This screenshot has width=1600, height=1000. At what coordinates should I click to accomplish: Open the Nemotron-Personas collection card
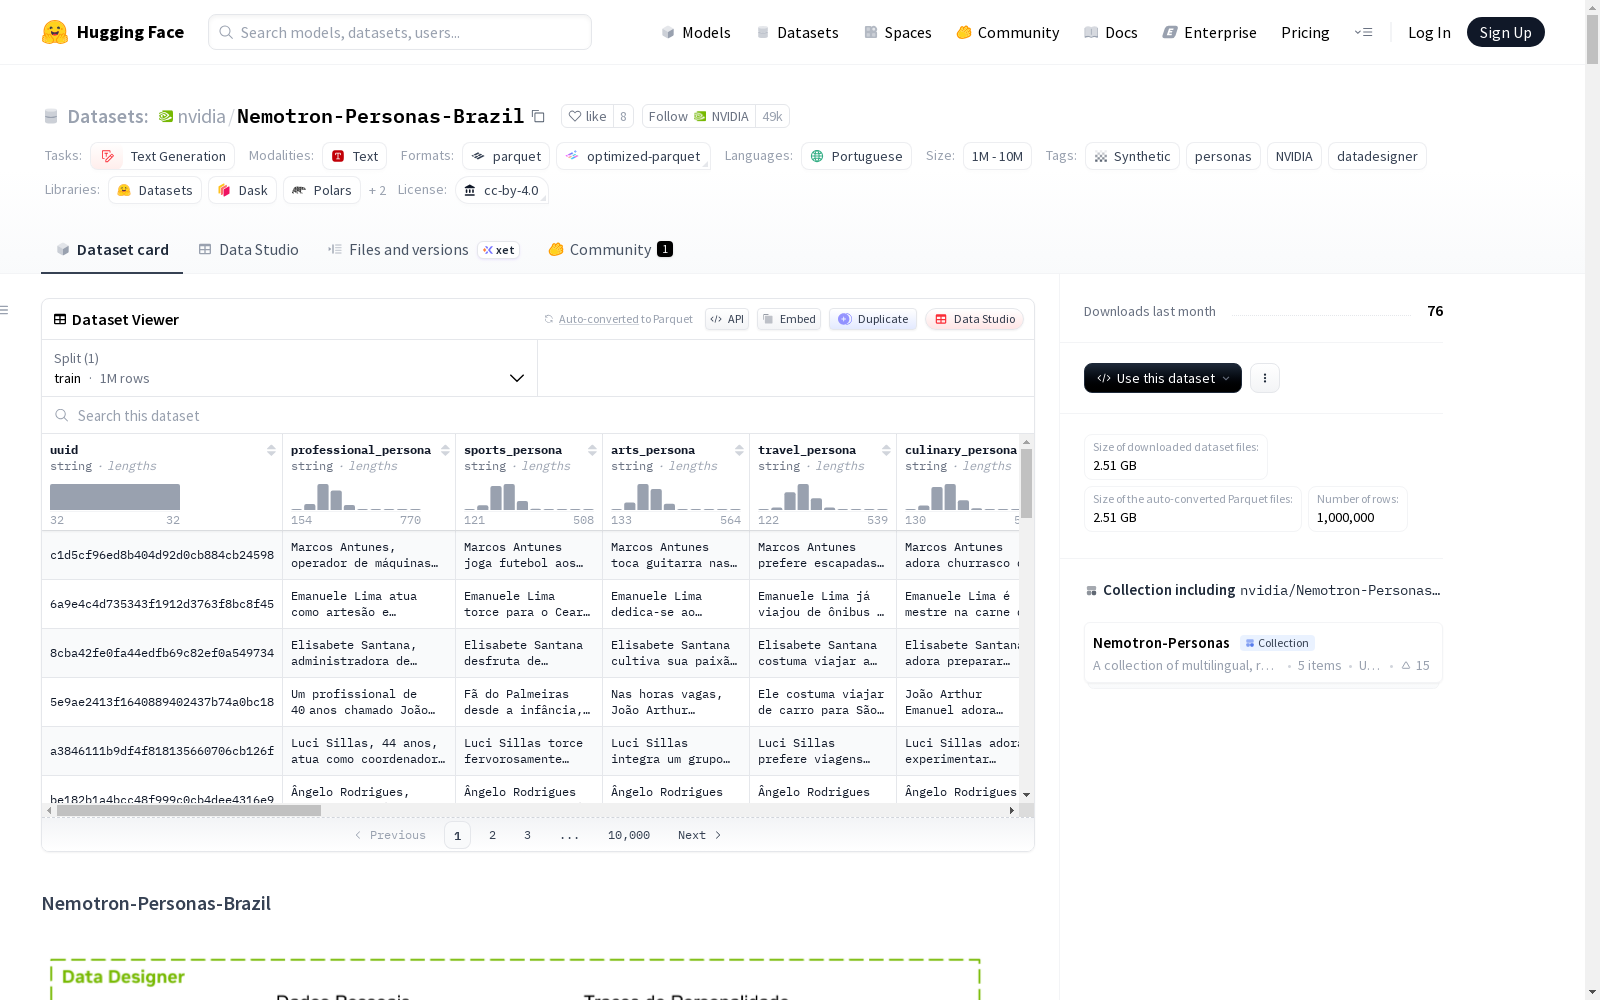click(x=1262, y=653)
